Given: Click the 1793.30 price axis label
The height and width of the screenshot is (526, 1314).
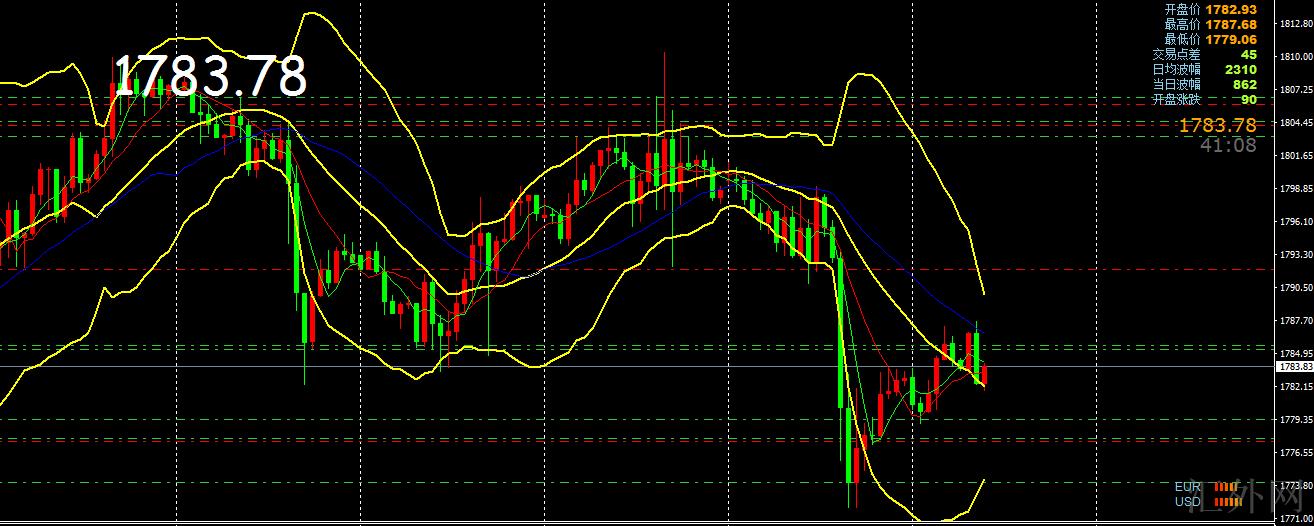Looking at the screenshot, I should point(1296,255).
